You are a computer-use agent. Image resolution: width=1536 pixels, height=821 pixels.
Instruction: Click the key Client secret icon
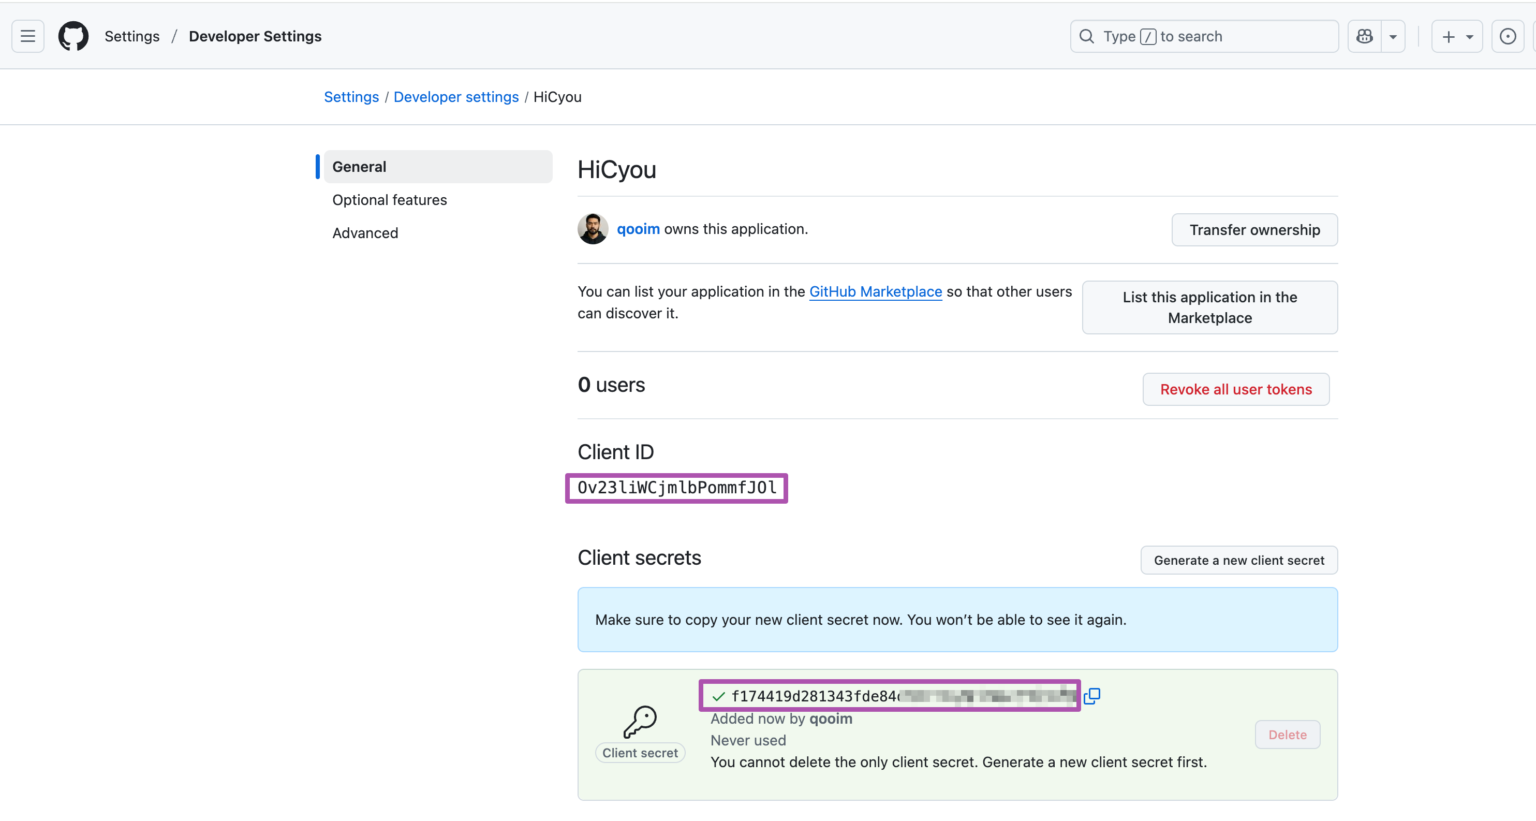pyautogui.click(x=640, y=721)
